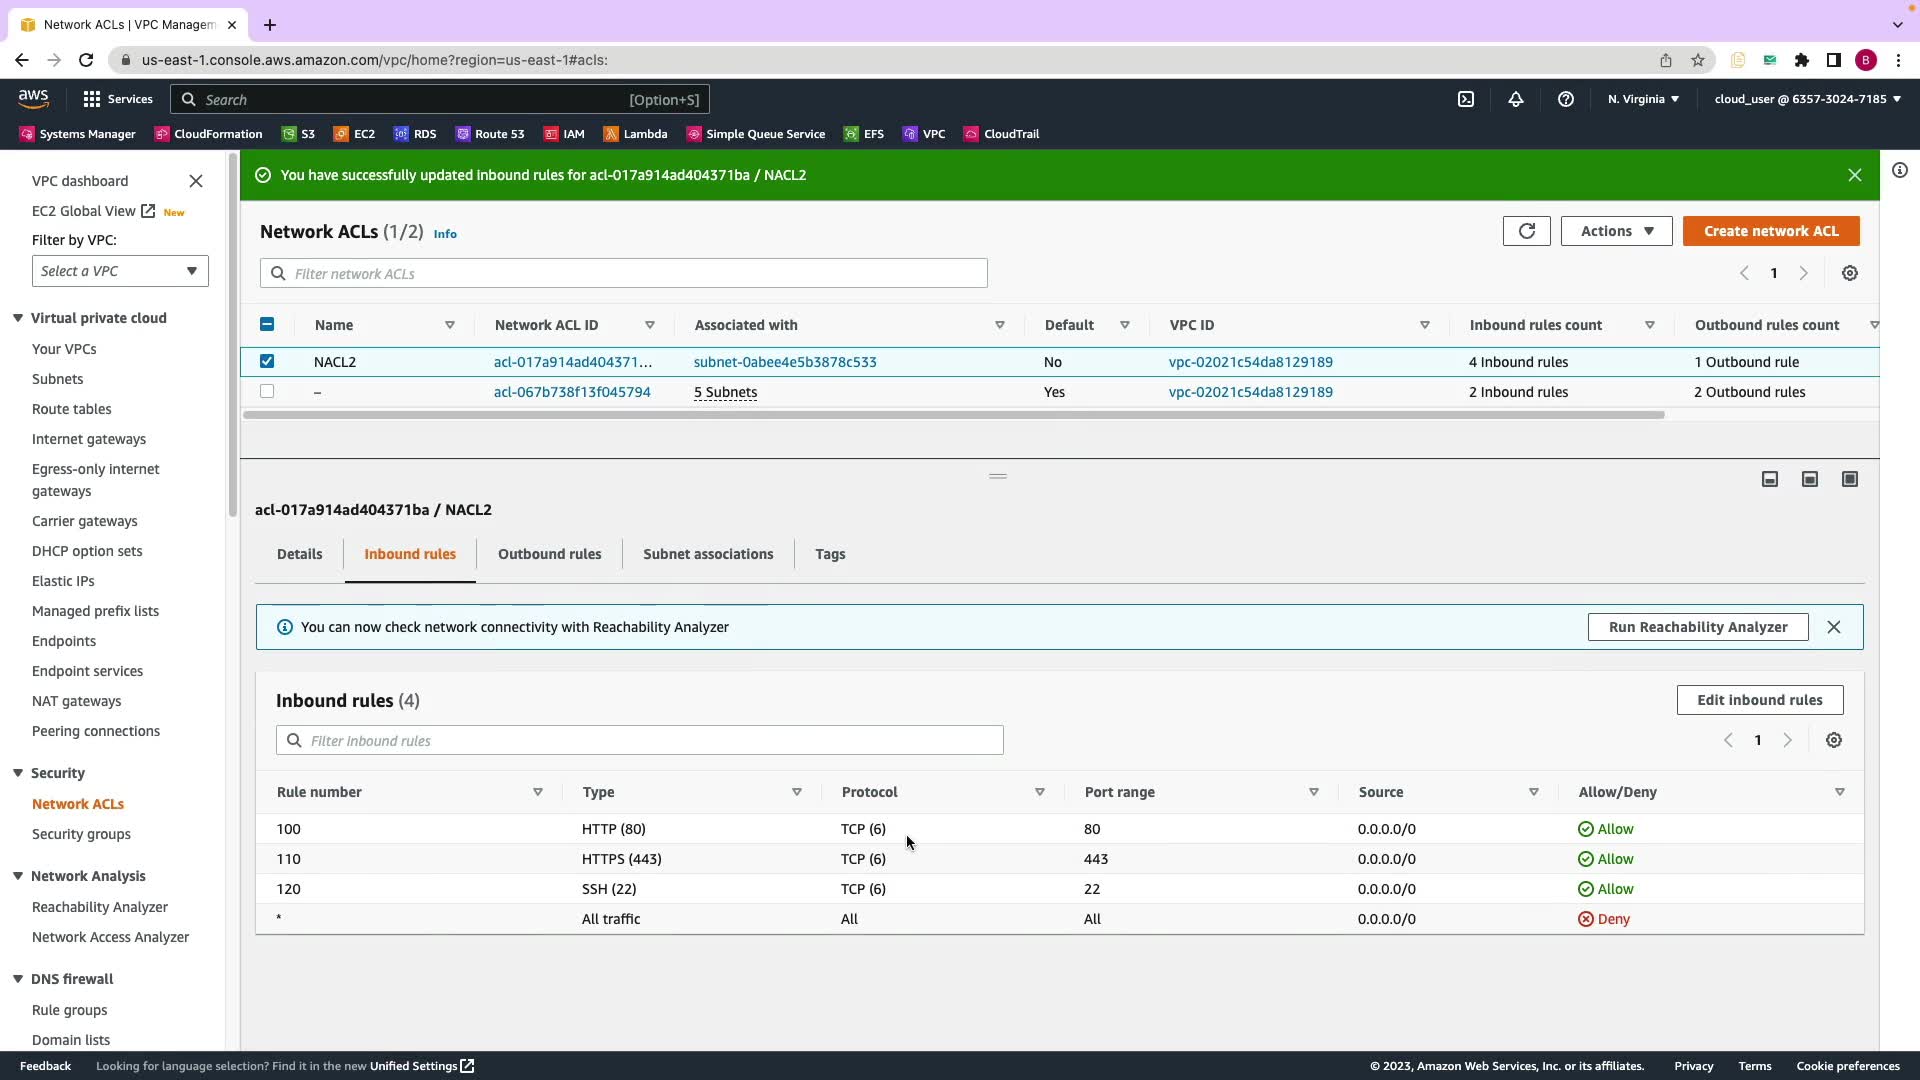Screen dimensions: 1920x1080
Task: Open the Services grid menu
Action: click(117, 99)
